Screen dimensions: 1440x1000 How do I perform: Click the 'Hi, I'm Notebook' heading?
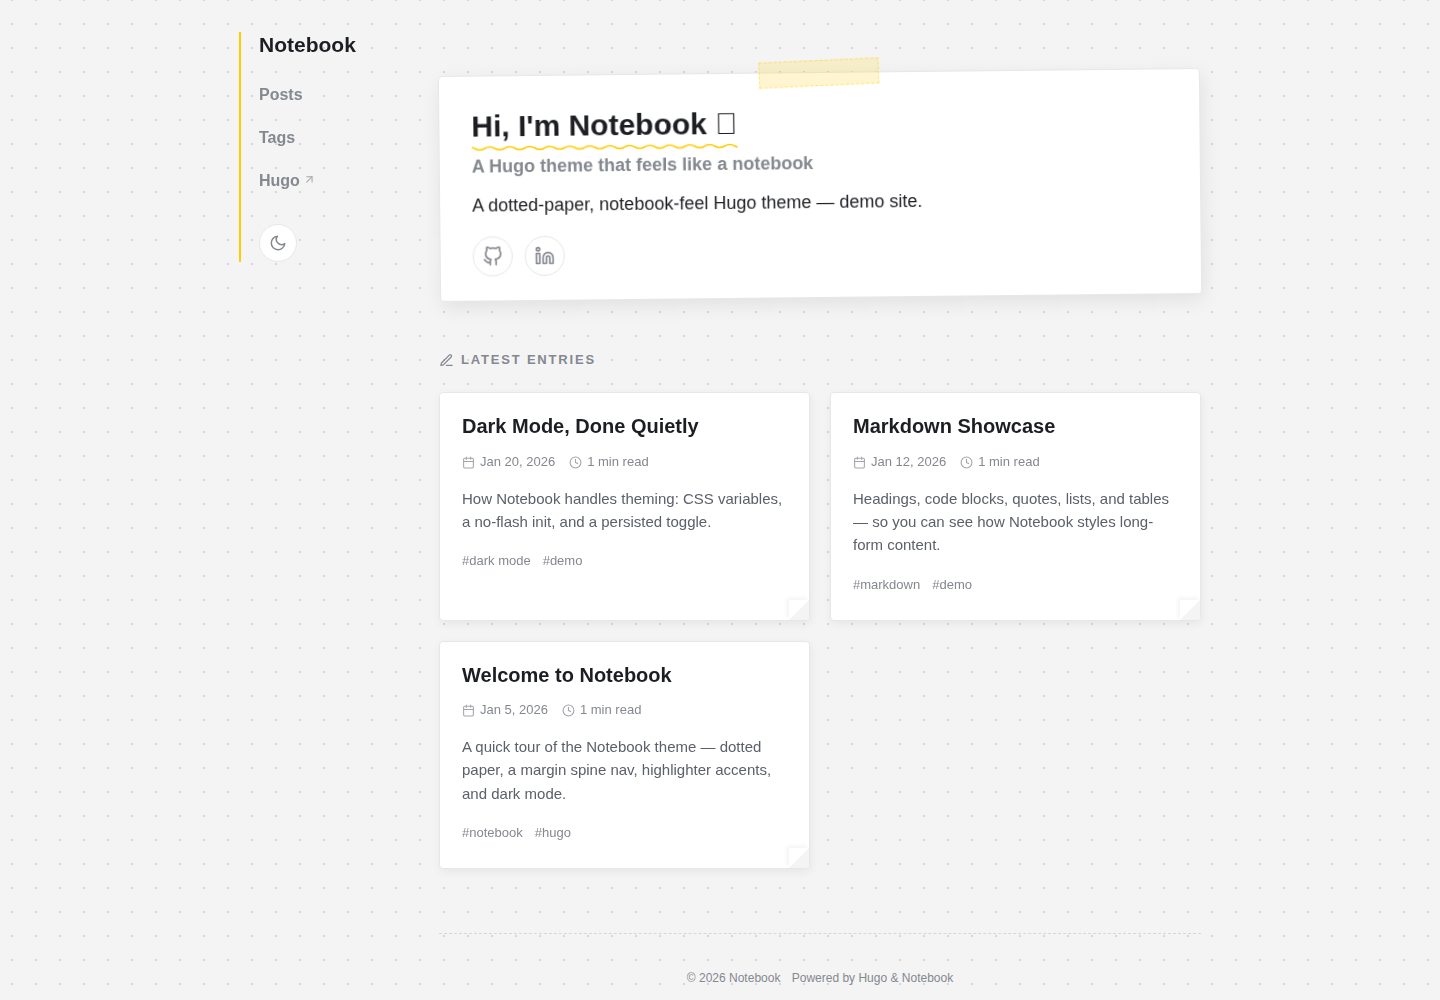[604, 126]
